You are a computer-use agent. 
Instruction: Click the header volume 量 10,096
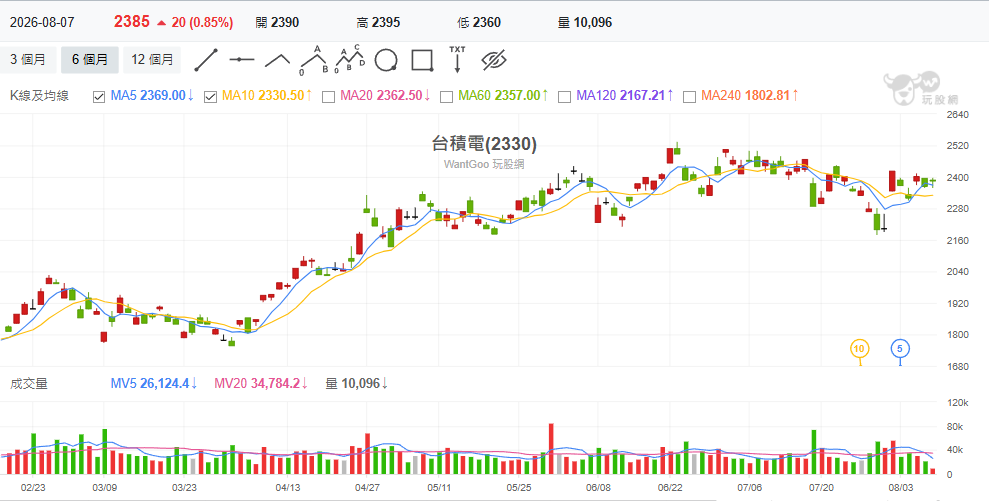(585, 23)
